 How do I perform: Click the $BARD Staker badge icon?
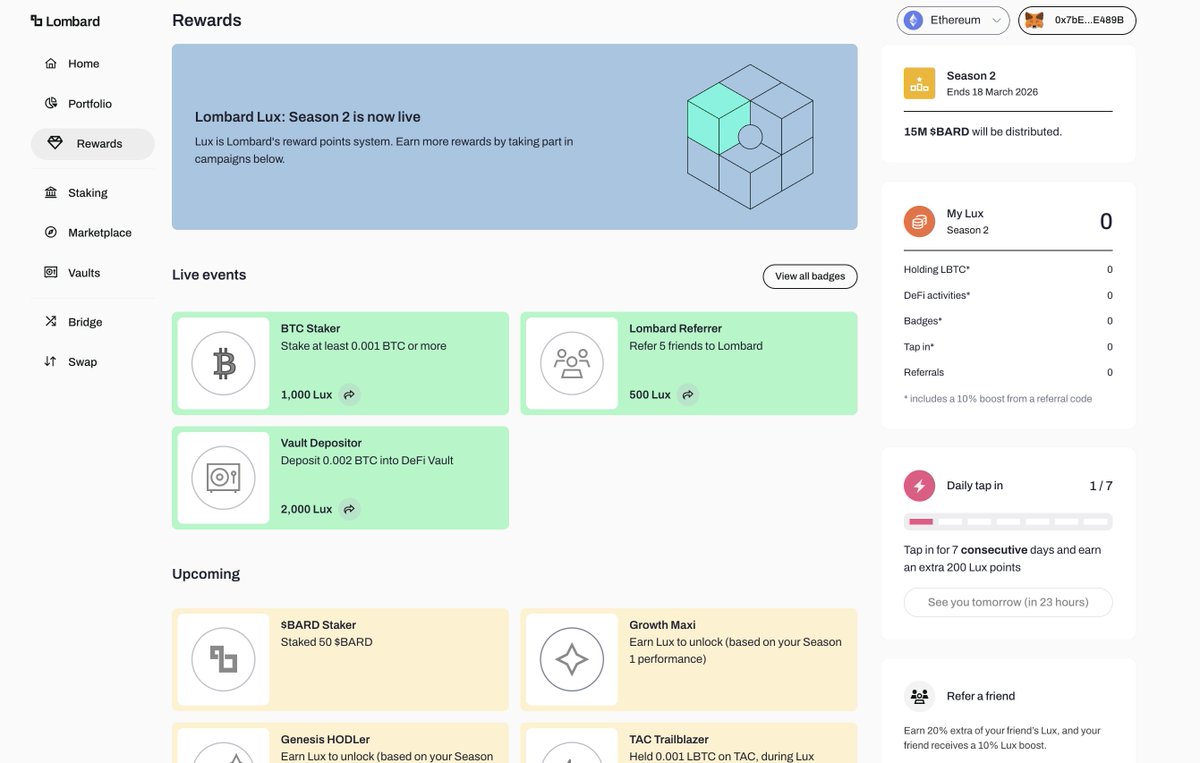click(224, 660)
